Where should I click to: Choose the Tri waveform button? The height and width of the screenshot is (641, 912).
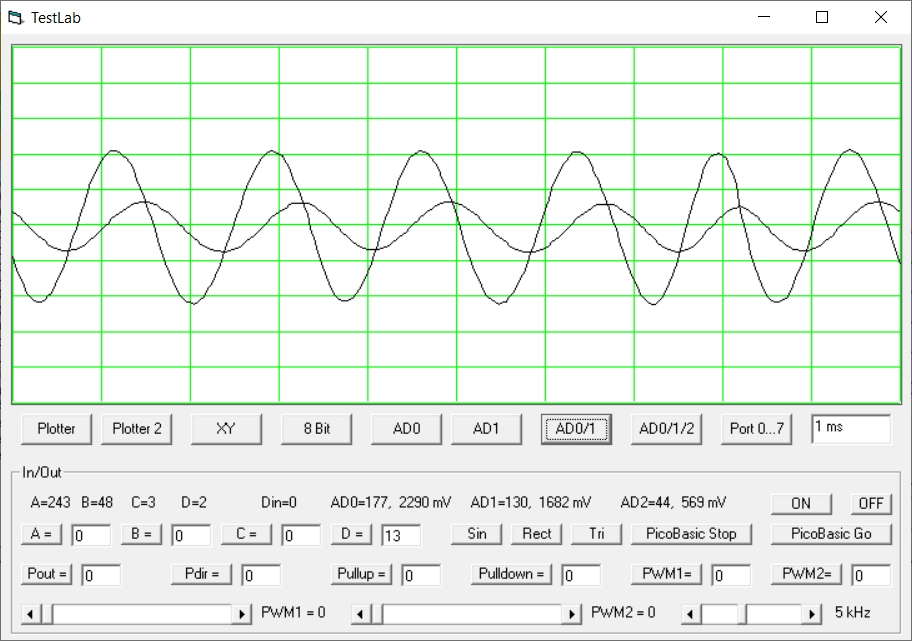[x=597, y=534]
